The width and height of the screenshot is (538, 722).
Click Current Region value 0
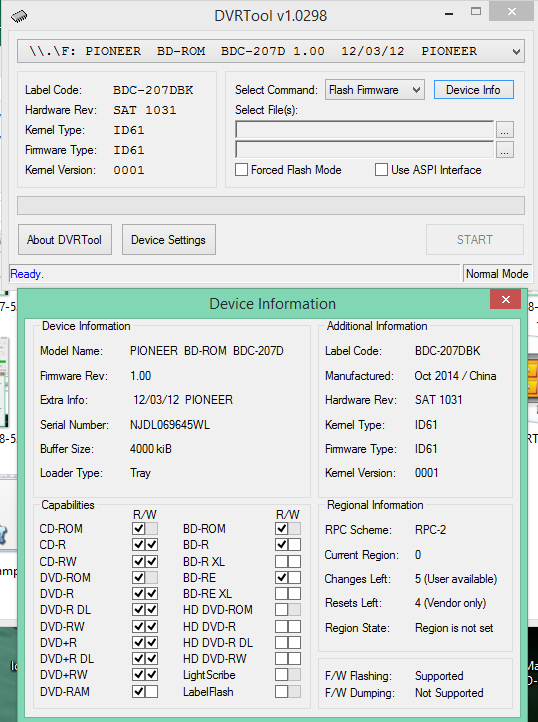[418, 554]
